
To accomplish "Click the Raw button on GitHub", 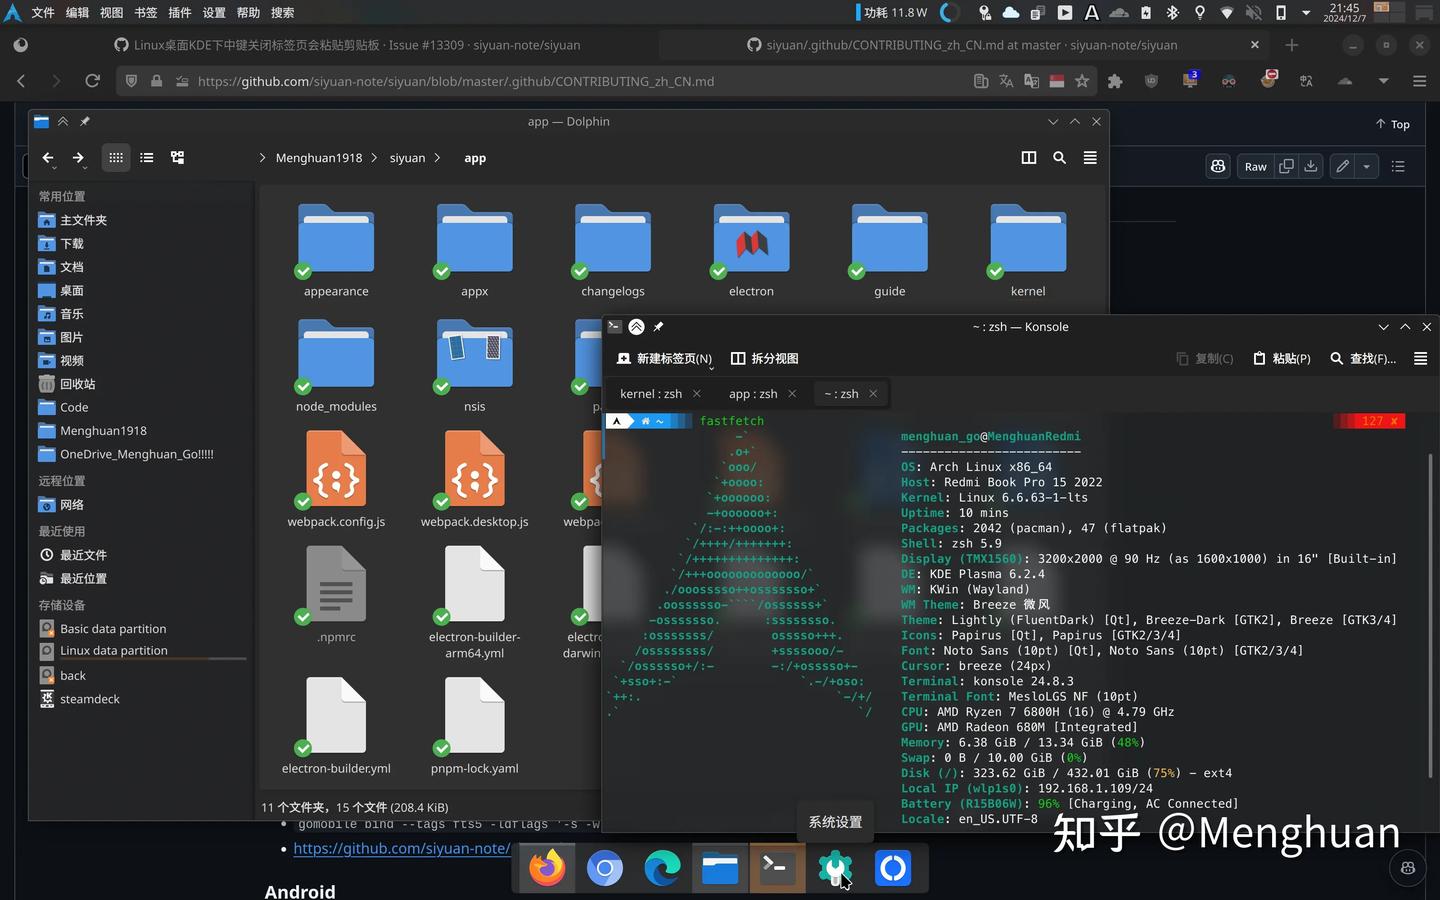I will 1255,166.
